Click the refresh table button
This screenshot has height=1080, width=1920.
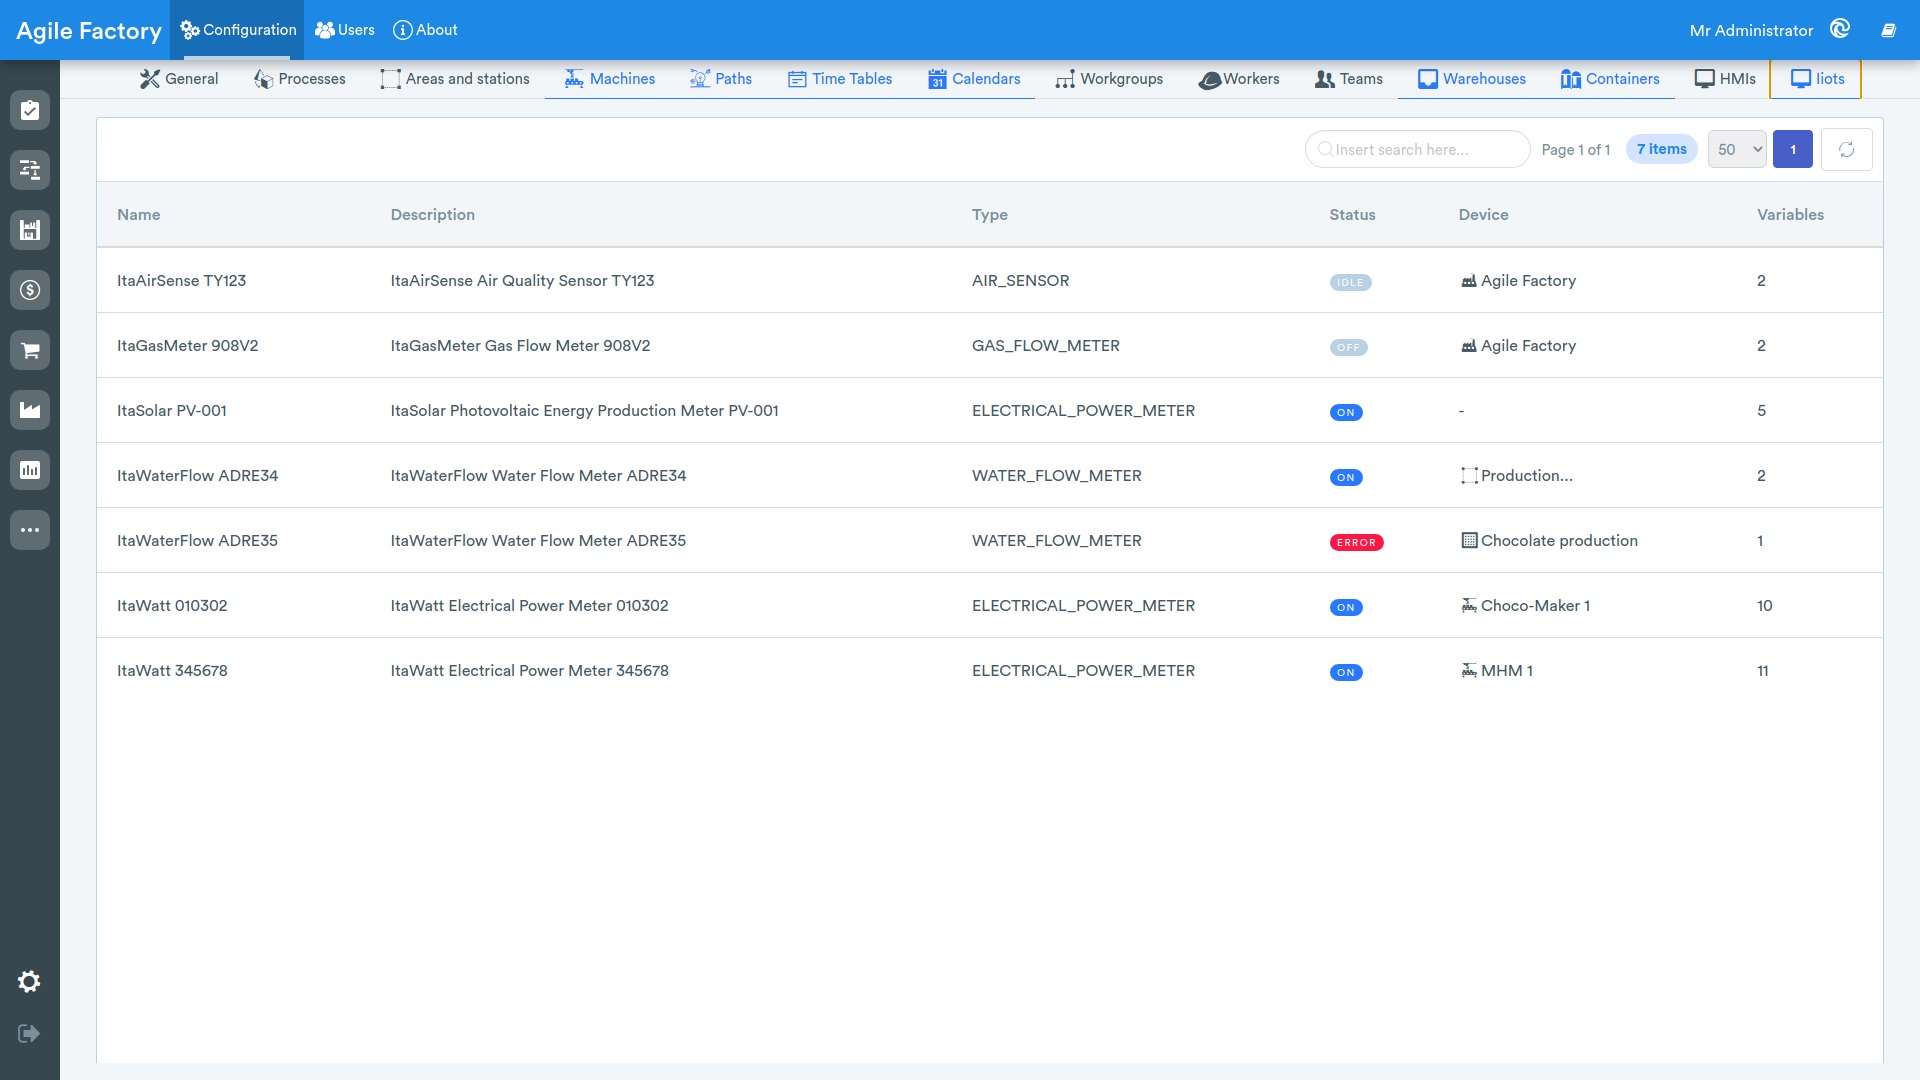1846,150
